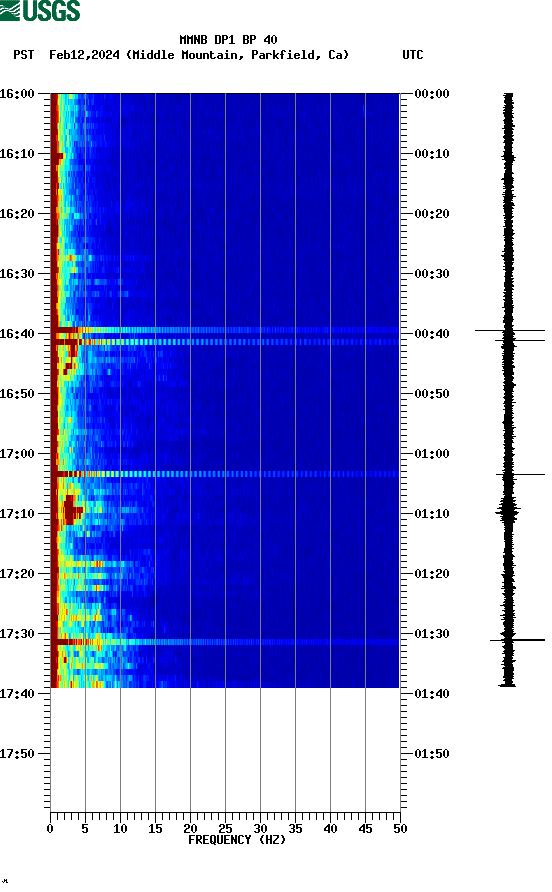Click the 'FREQUENCY (HZ)' axis title

pyautogui.click(x=237, y=840)
